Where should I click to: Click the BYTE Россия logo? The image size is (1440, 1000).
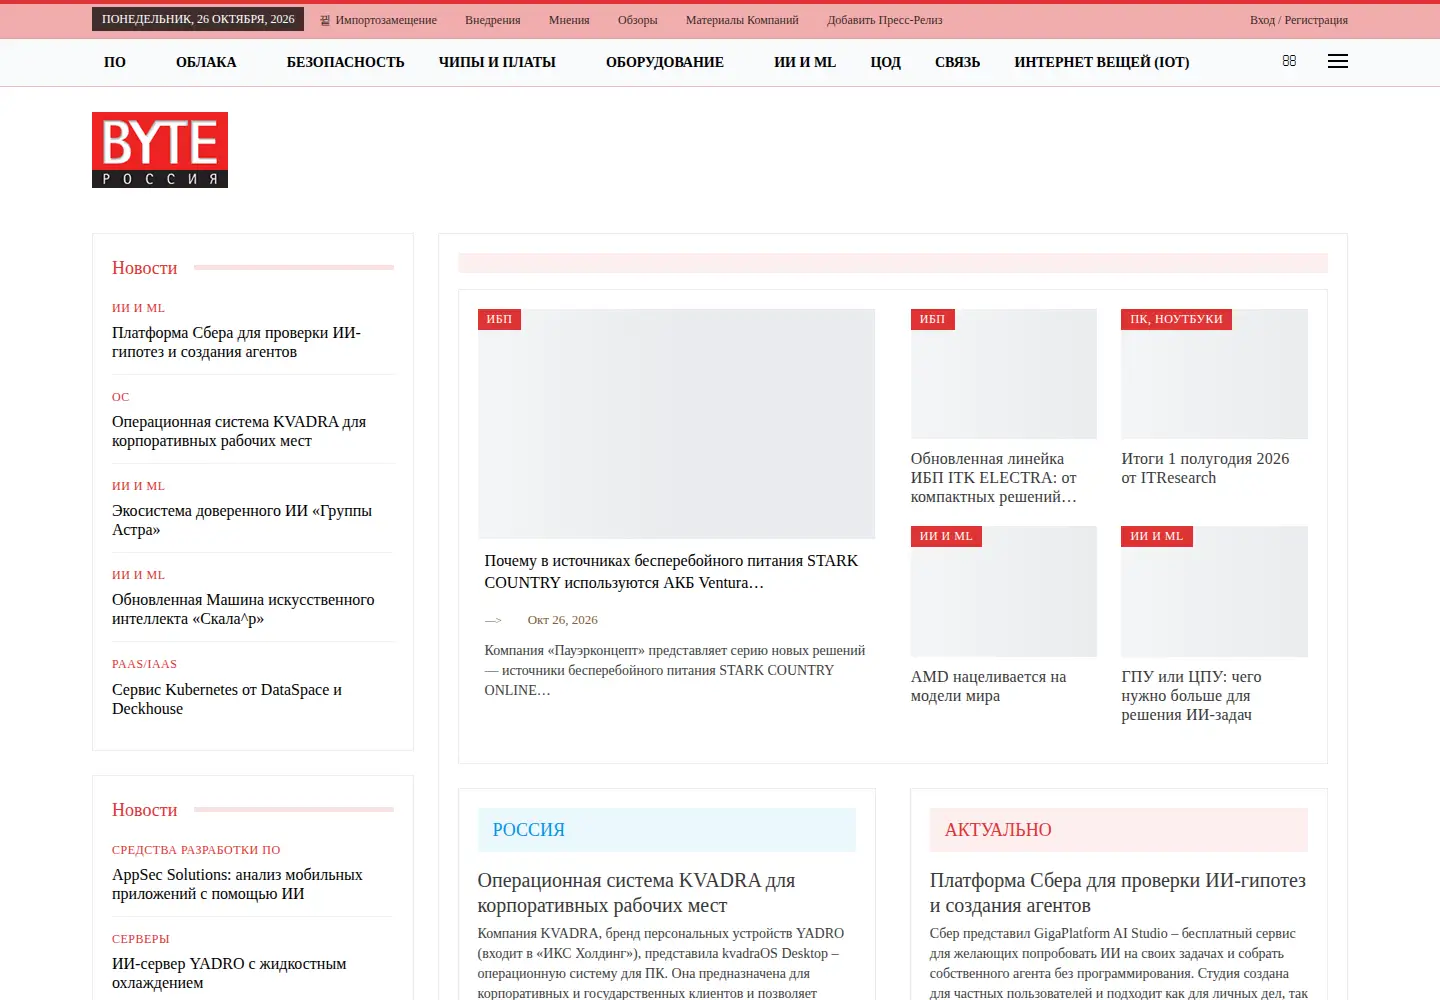pos(160,150)
